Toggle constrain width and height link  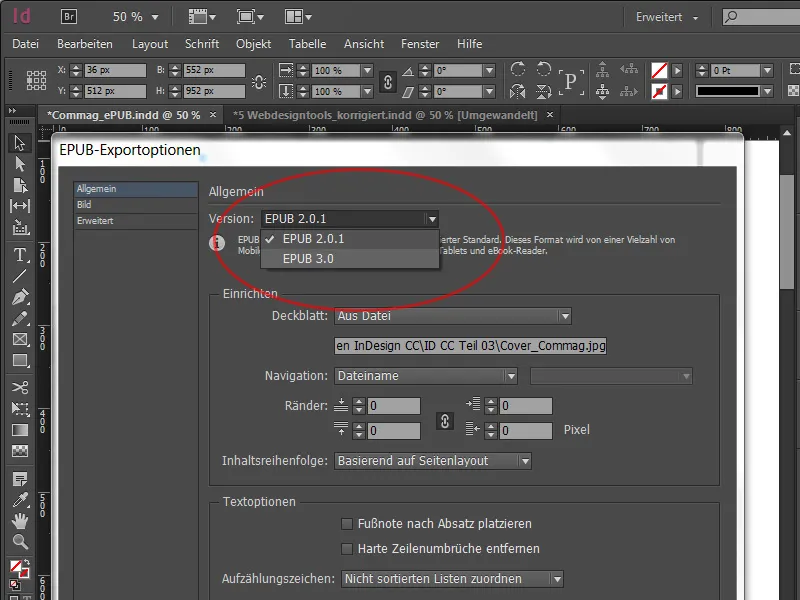(x=259, y=82)
